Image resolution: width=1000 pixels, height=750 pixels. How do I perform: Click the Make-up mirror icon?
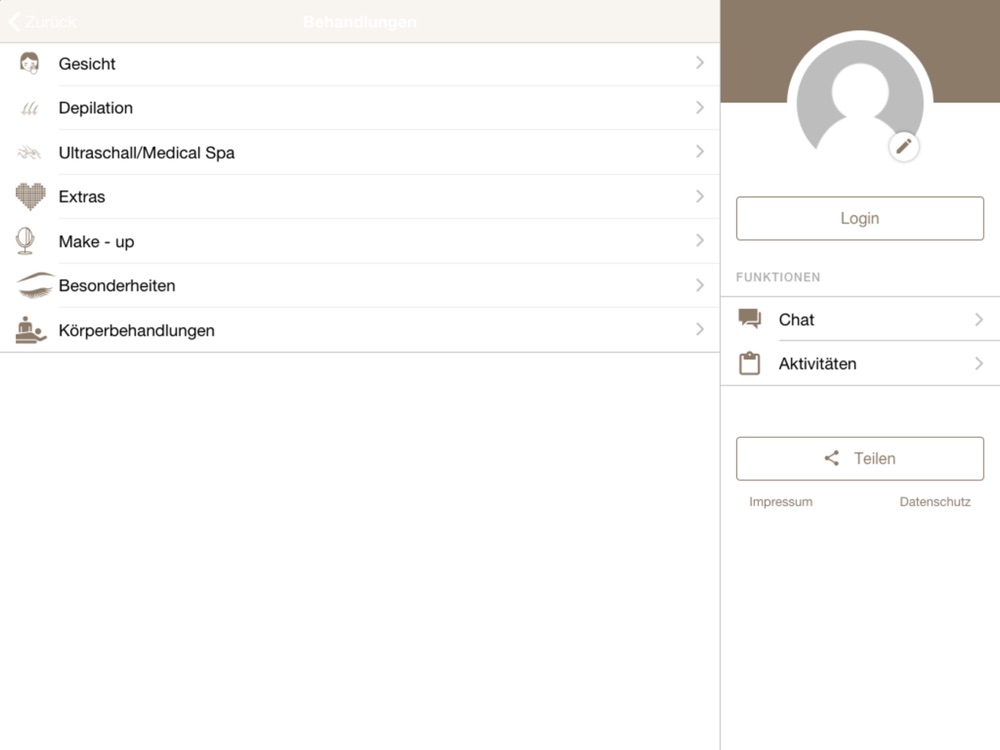(x=26, y=241)
